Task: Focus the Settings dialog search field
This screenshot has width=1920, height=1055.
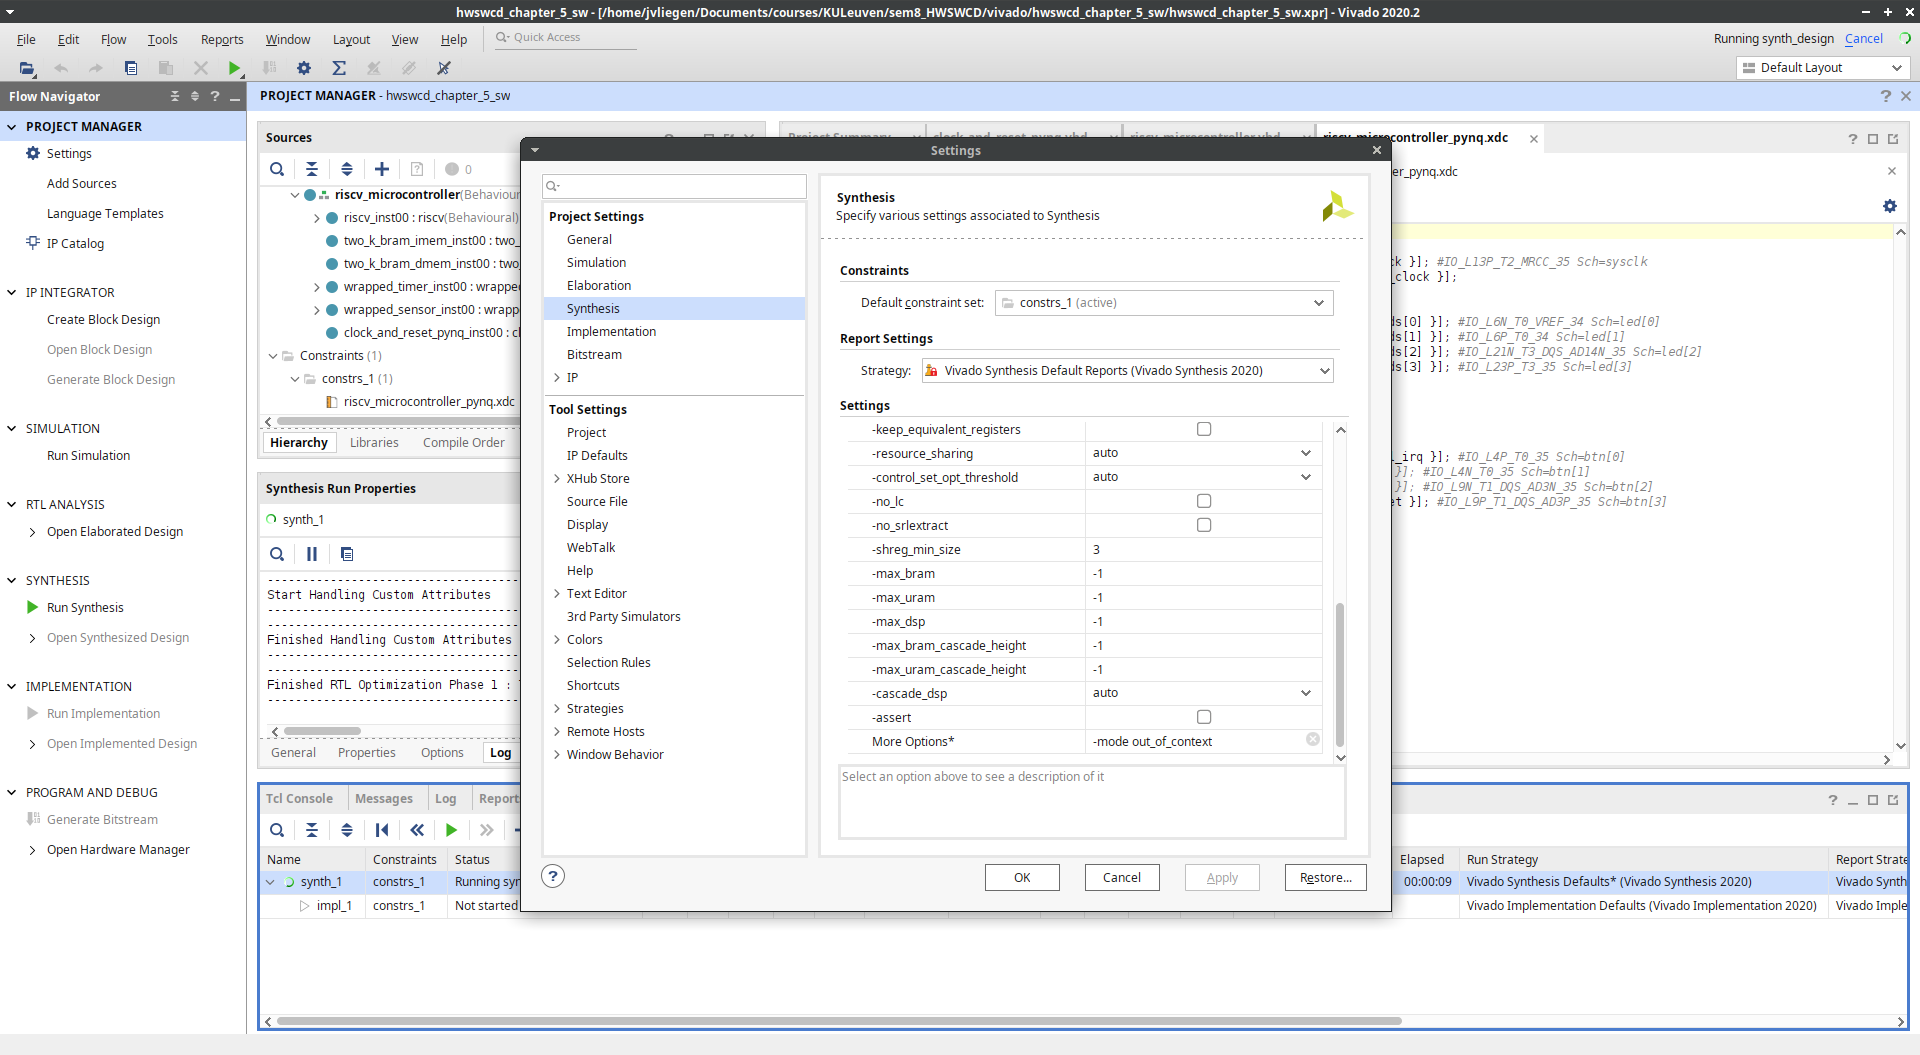Action: coord(675,186)
